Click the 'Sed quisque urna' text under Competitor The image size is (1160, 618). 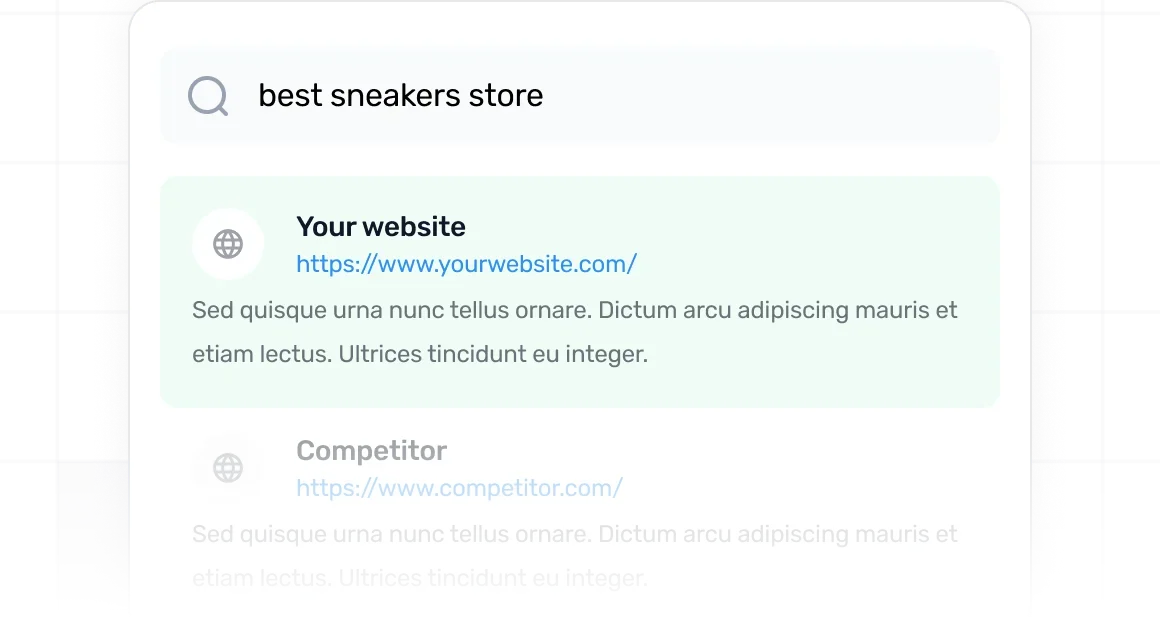(285, 534)
